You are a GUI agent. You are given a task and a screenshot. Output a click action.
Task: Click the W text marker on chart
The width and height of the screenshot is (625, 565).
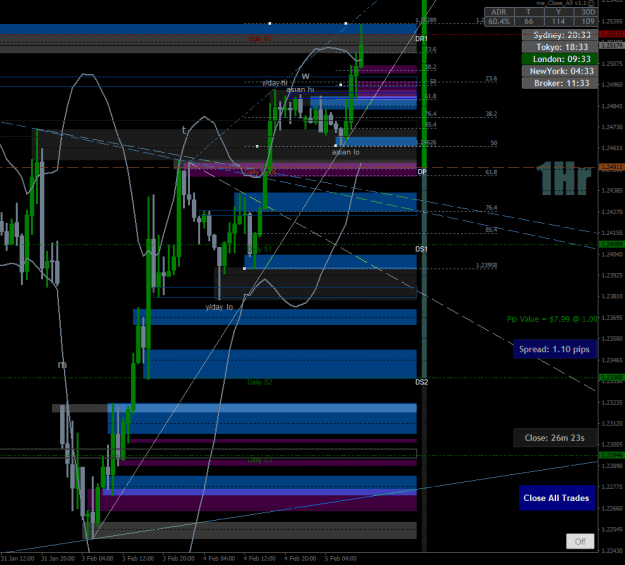coord(305,76)
